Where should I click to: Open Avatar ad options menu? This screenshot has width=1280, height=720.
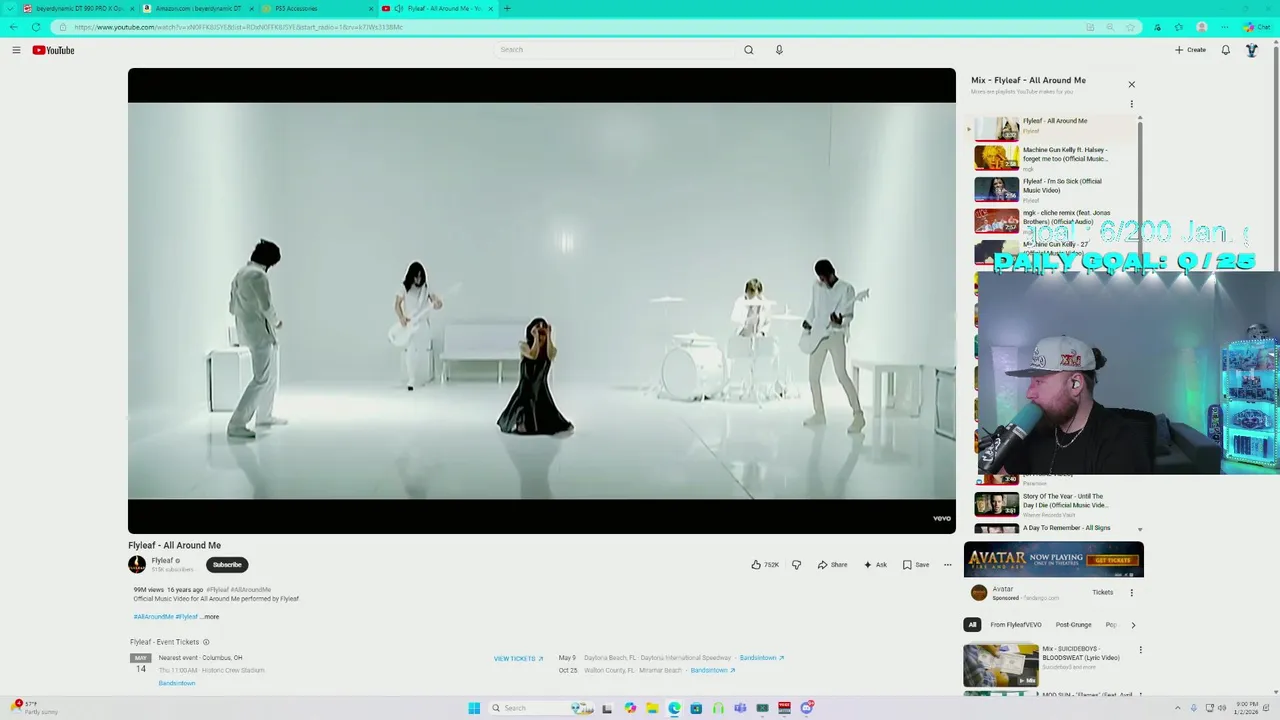coord(1131,592)
